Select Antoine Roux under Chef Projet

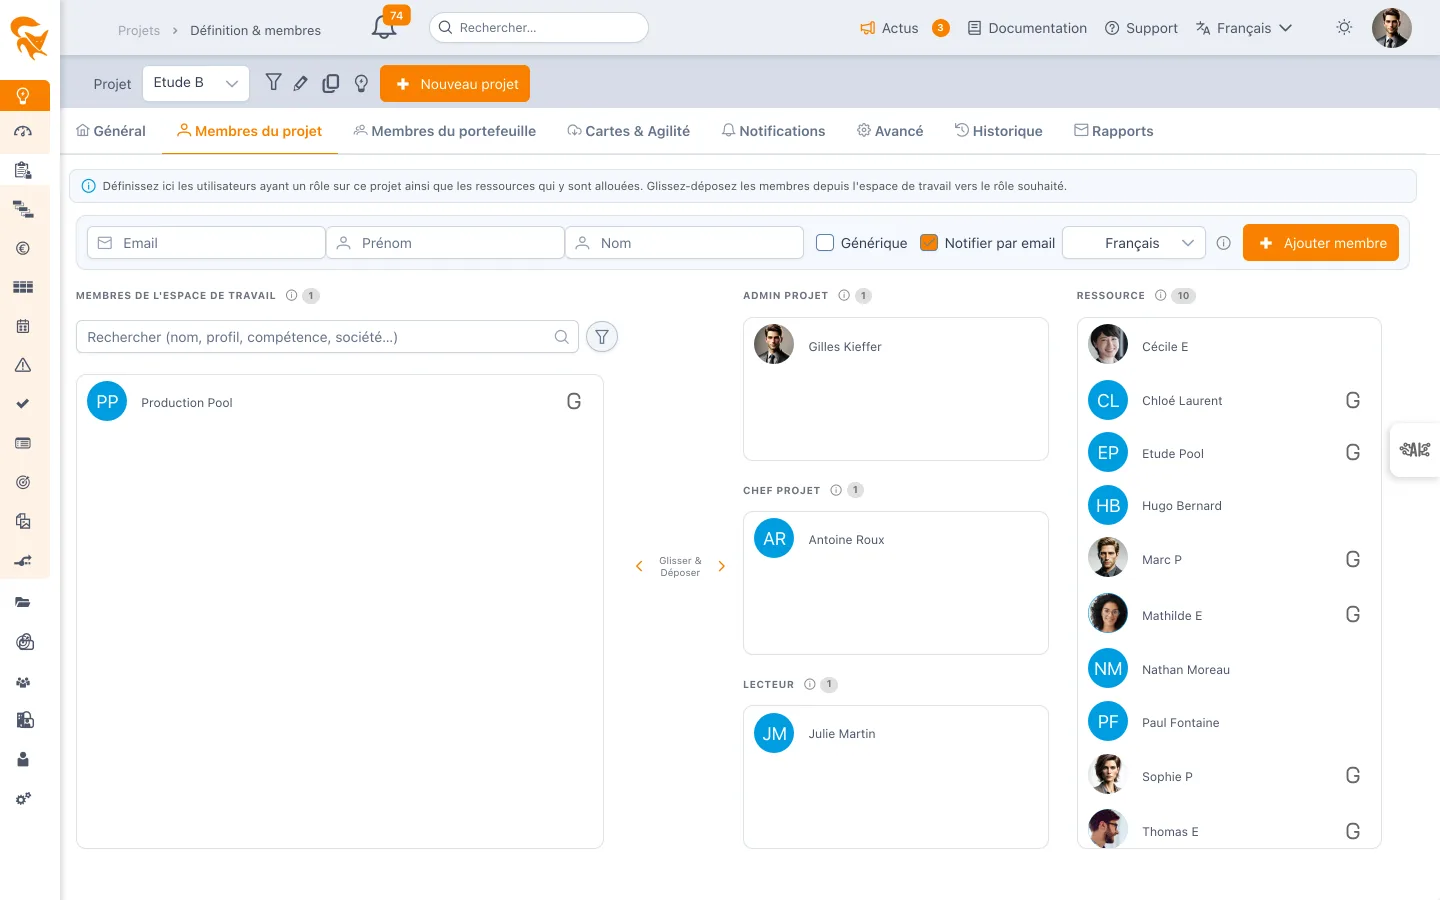[895, 539]
